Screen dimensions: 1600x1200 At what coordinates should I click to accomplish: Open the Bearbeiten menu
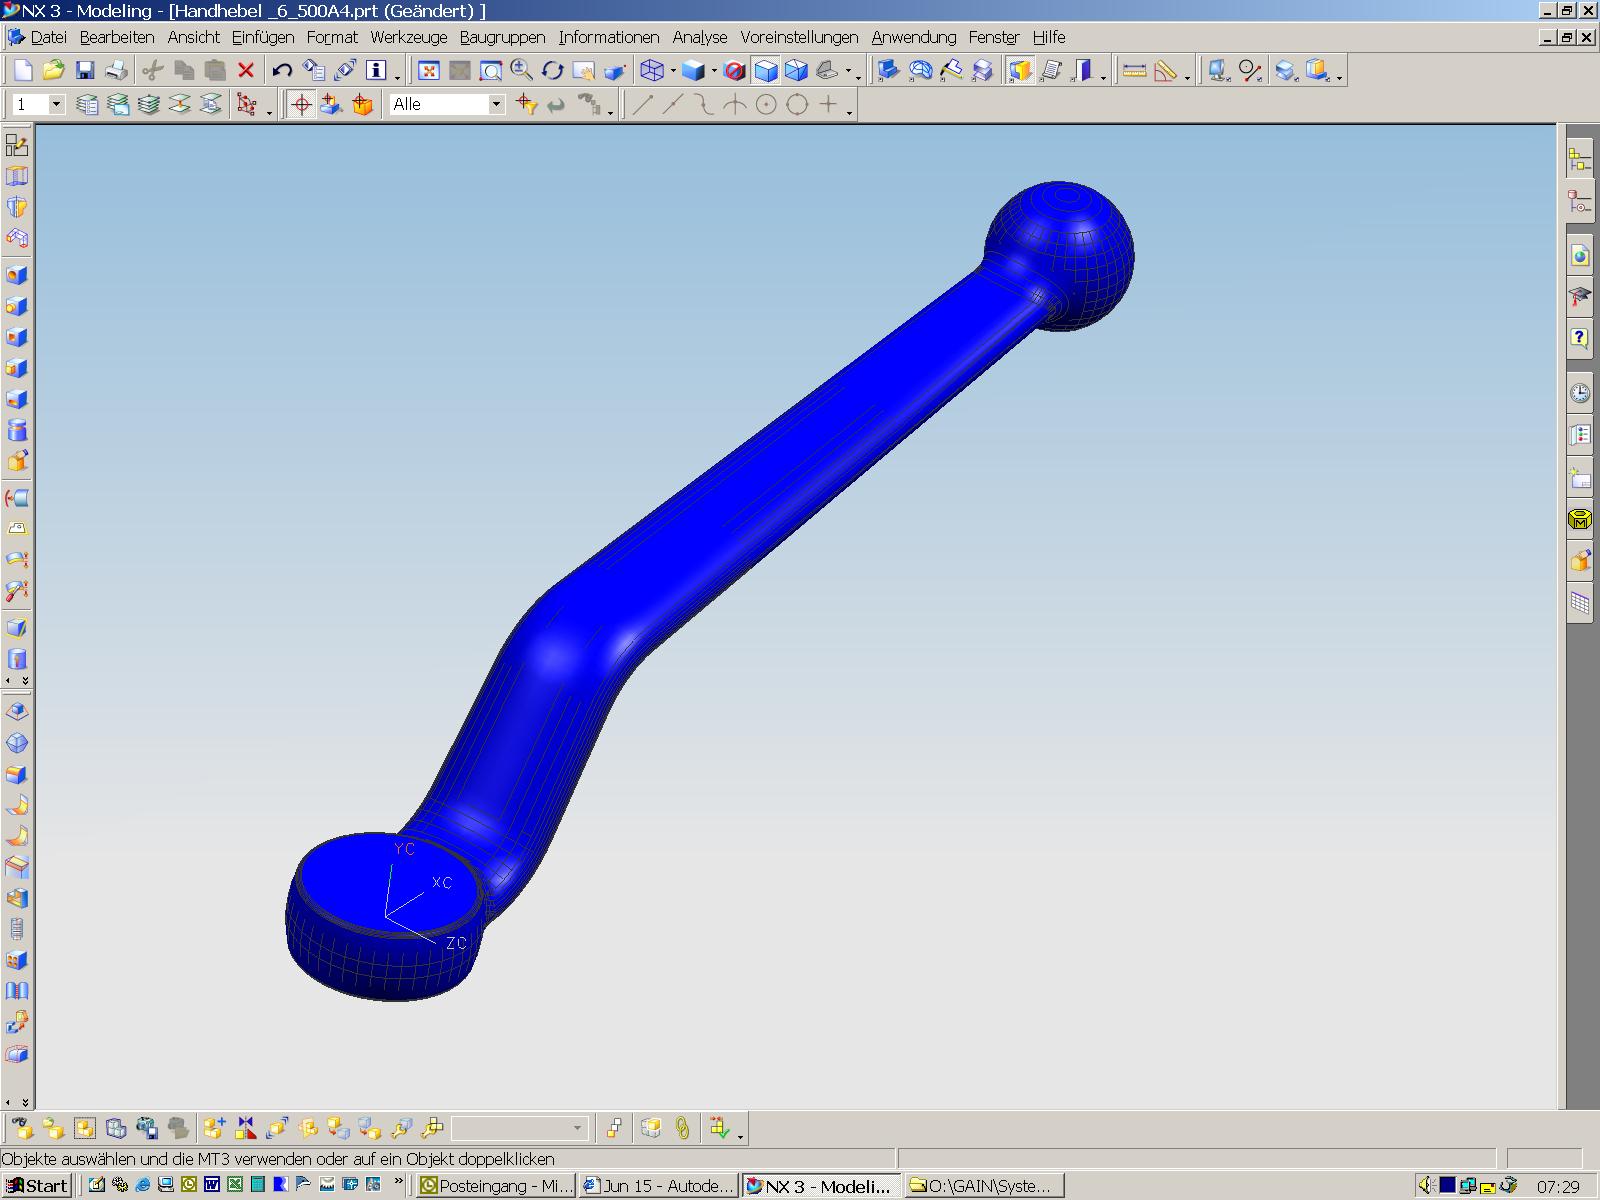[x=117, y=37]
